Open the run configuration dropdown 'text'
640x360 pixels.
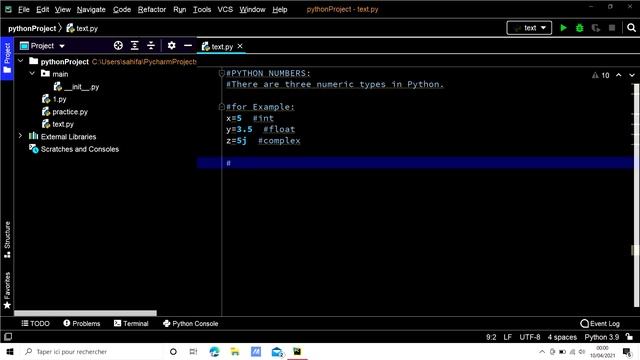pos(529,28)
